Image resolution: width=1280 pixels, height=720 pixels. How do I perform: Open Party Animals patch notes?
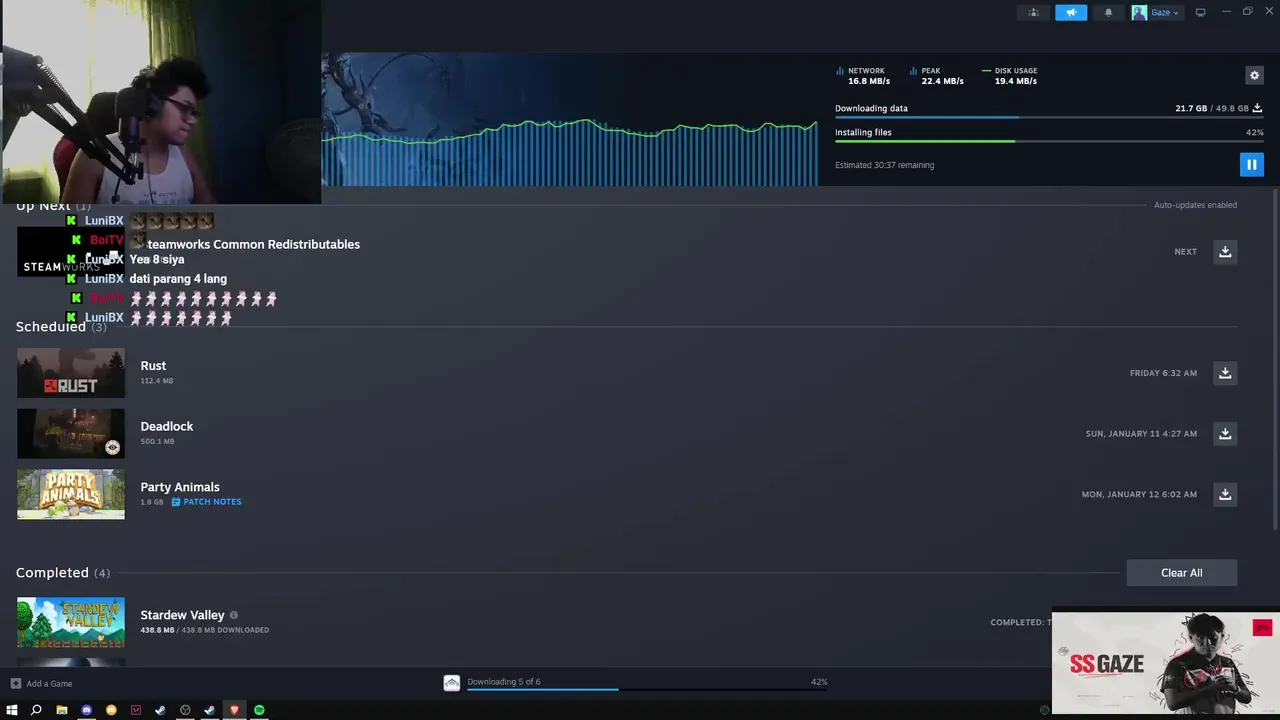[x=206, y=502]
